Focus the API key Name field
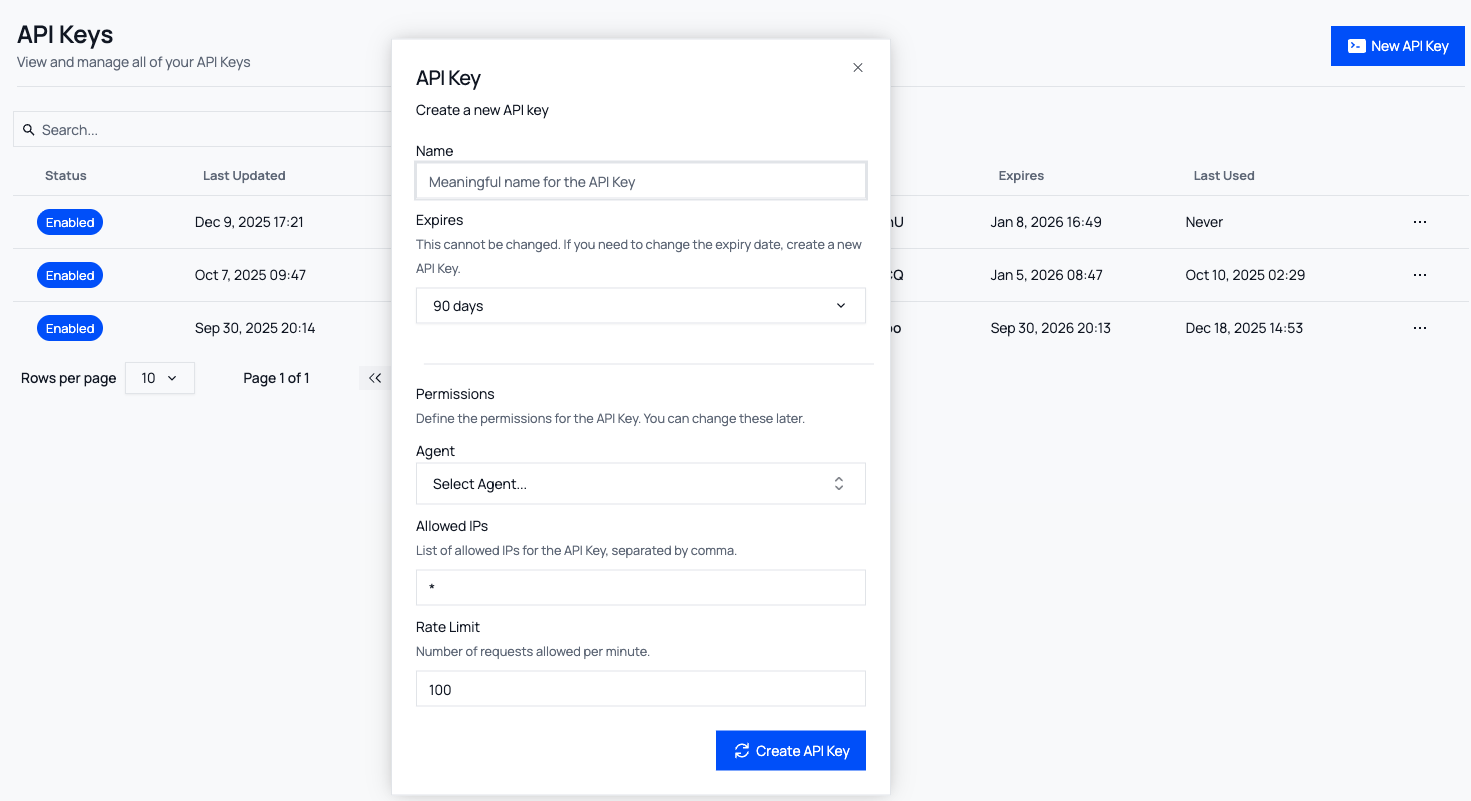Image resolution: width=1471 pixels, height=801 pixels. point(640,182)
